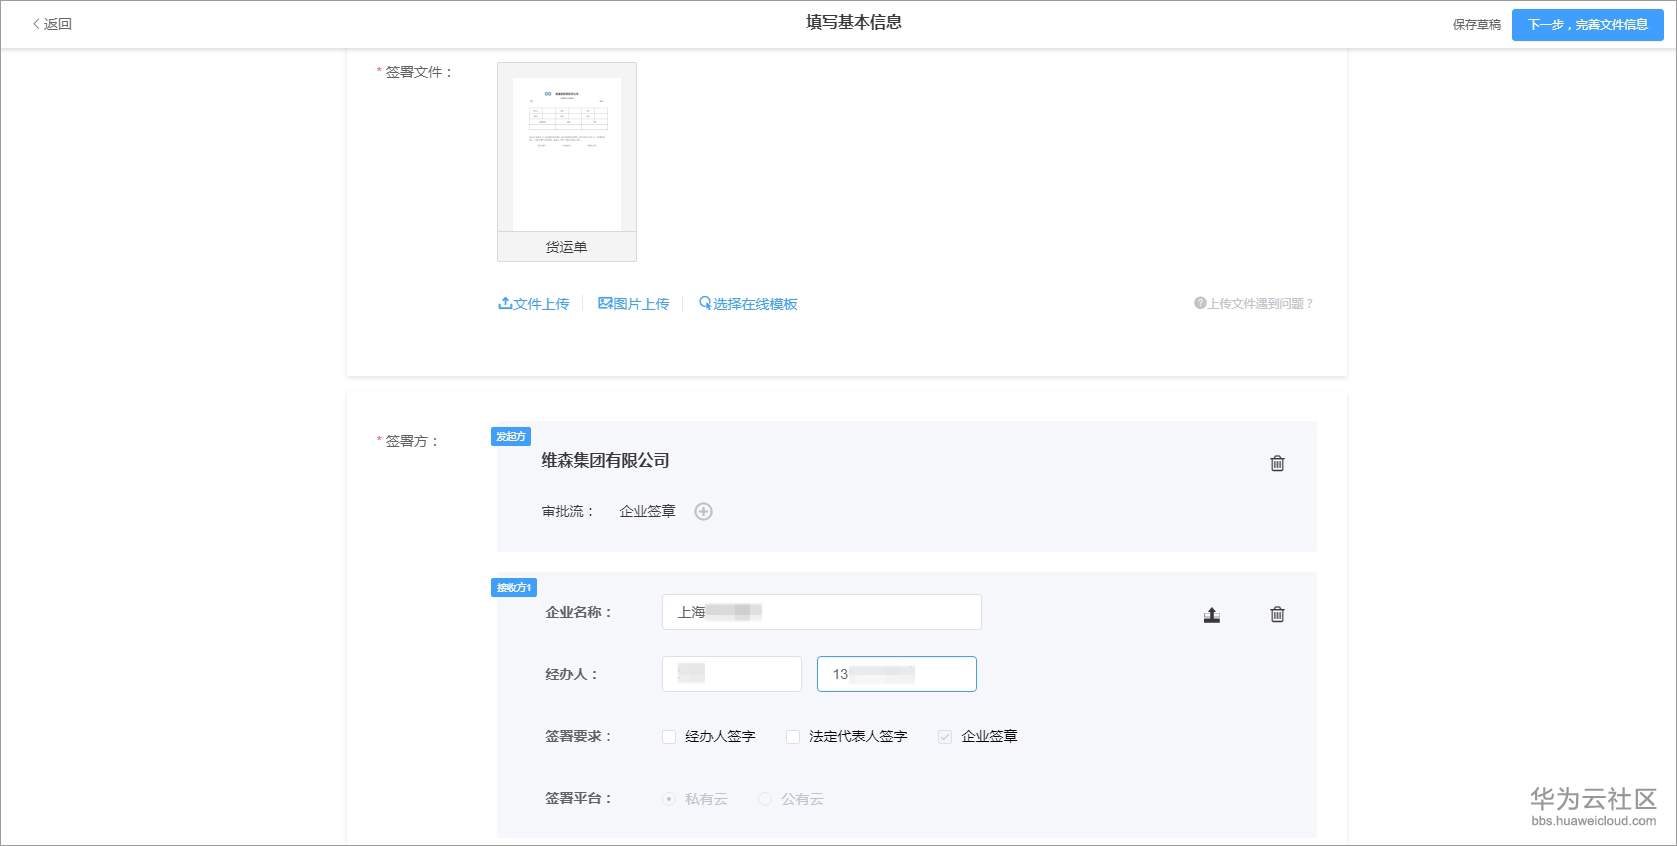The width and height of the screenshot is (1677, 846).
Task: Click the 企业签章 approval flow step
Action: tap(647, 512)
